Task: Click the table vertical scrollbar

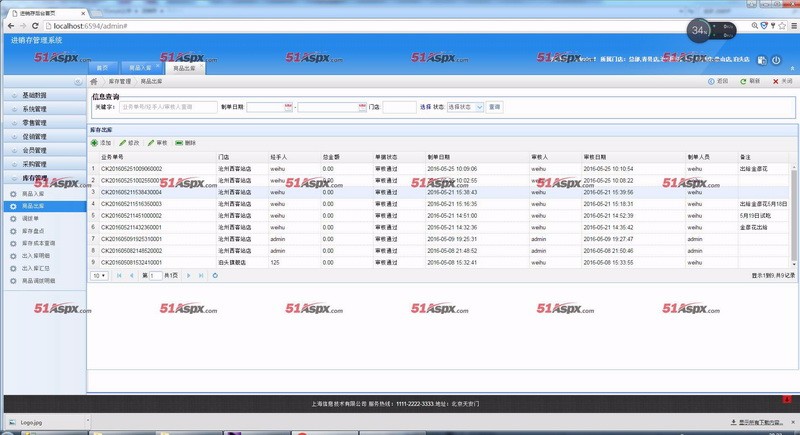Action: pyautogui.click(x=793, y=214)
